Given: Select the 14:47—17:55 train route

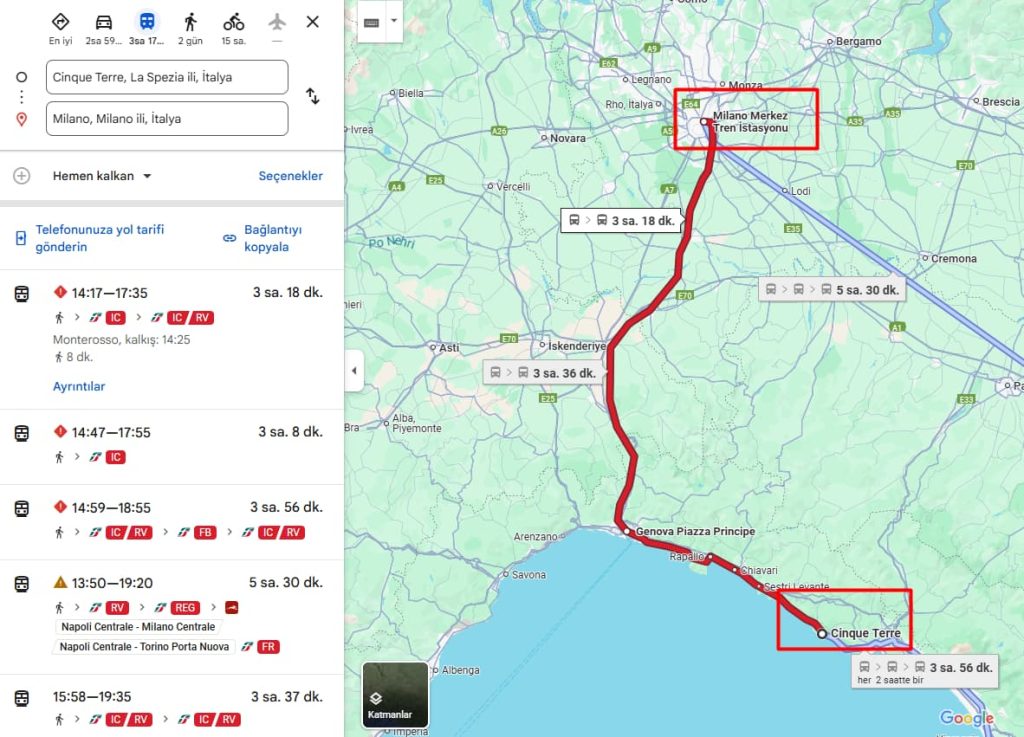Looking at the screenshot, I should click(172, 444).
